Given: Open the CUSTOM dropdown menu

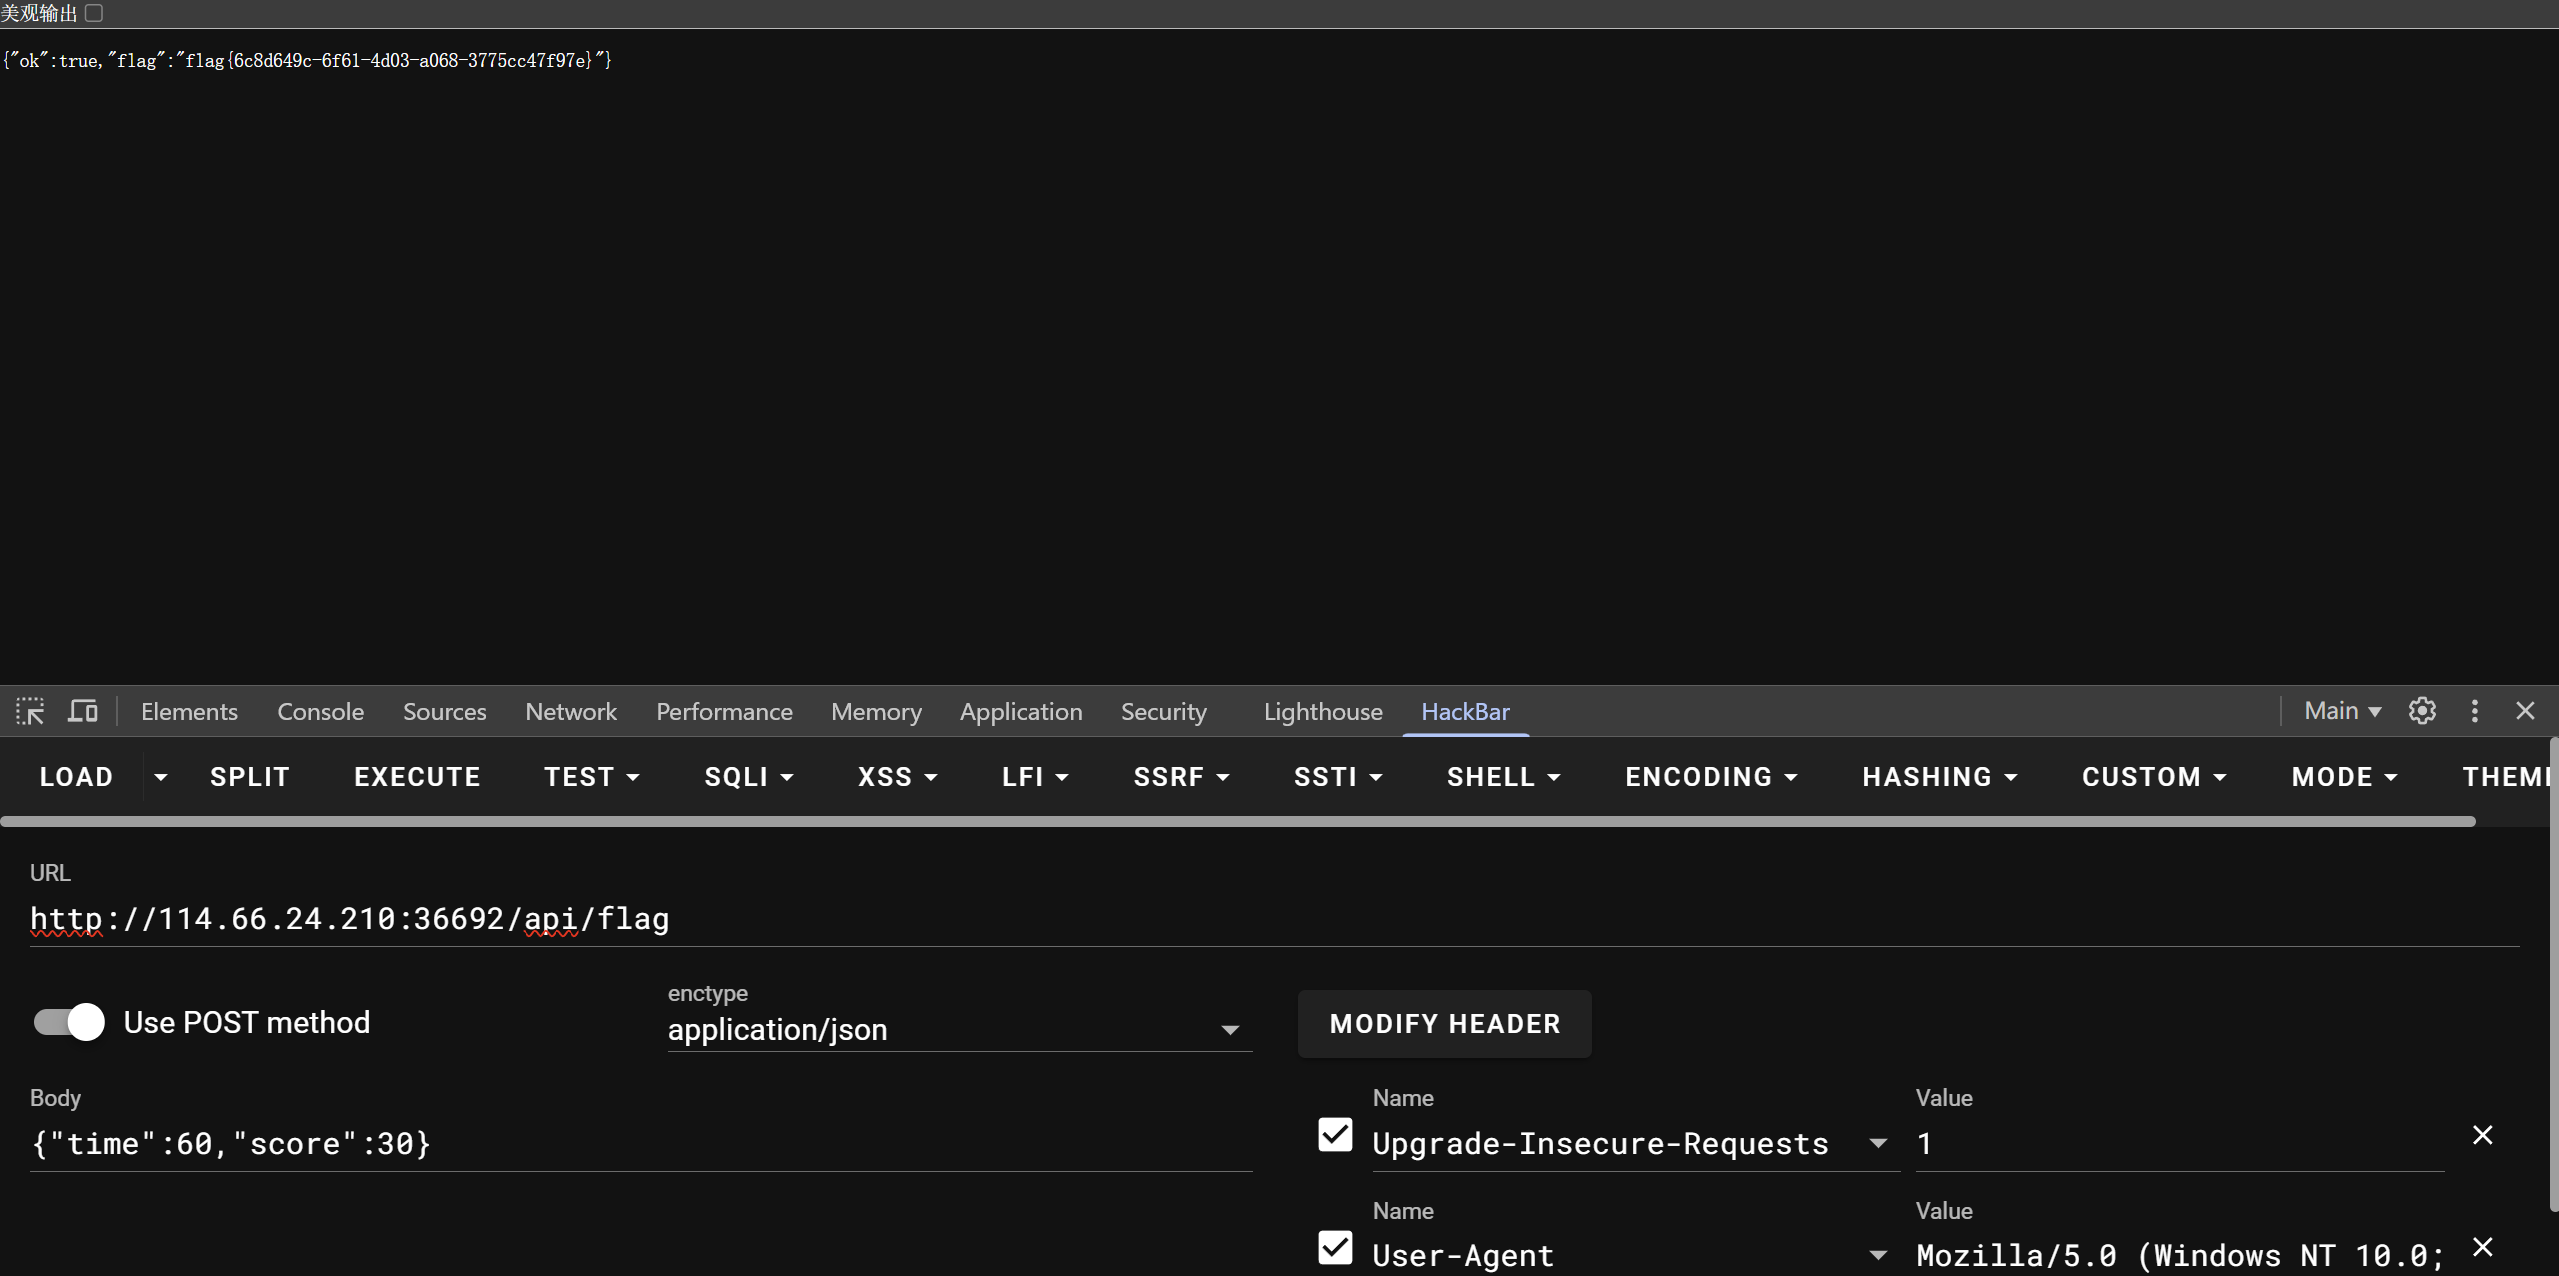Looking at the screenshot, I should click(x=2154, y=777).
